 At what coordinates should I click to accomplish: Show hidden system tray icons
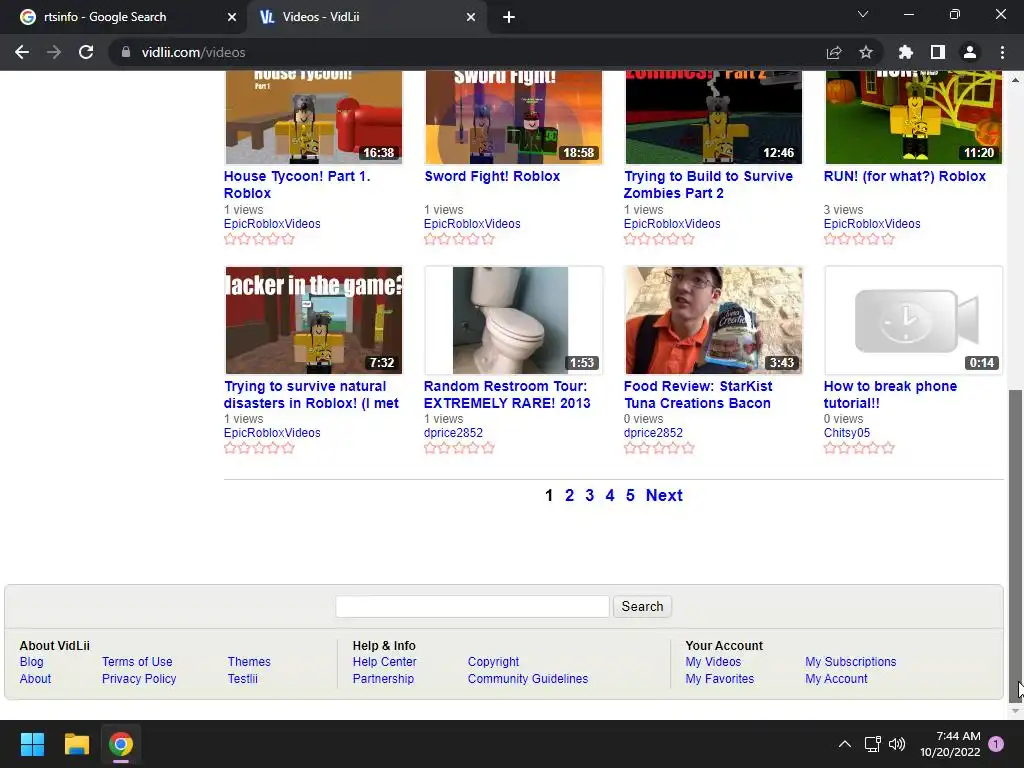[844, 744]
